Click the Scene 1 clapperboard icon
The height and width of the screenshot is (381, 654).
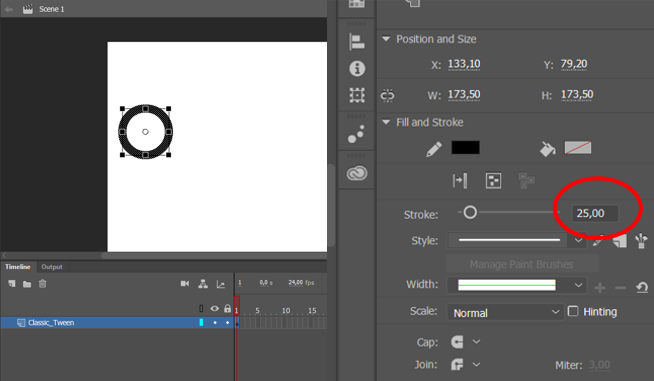click(28, 9)
